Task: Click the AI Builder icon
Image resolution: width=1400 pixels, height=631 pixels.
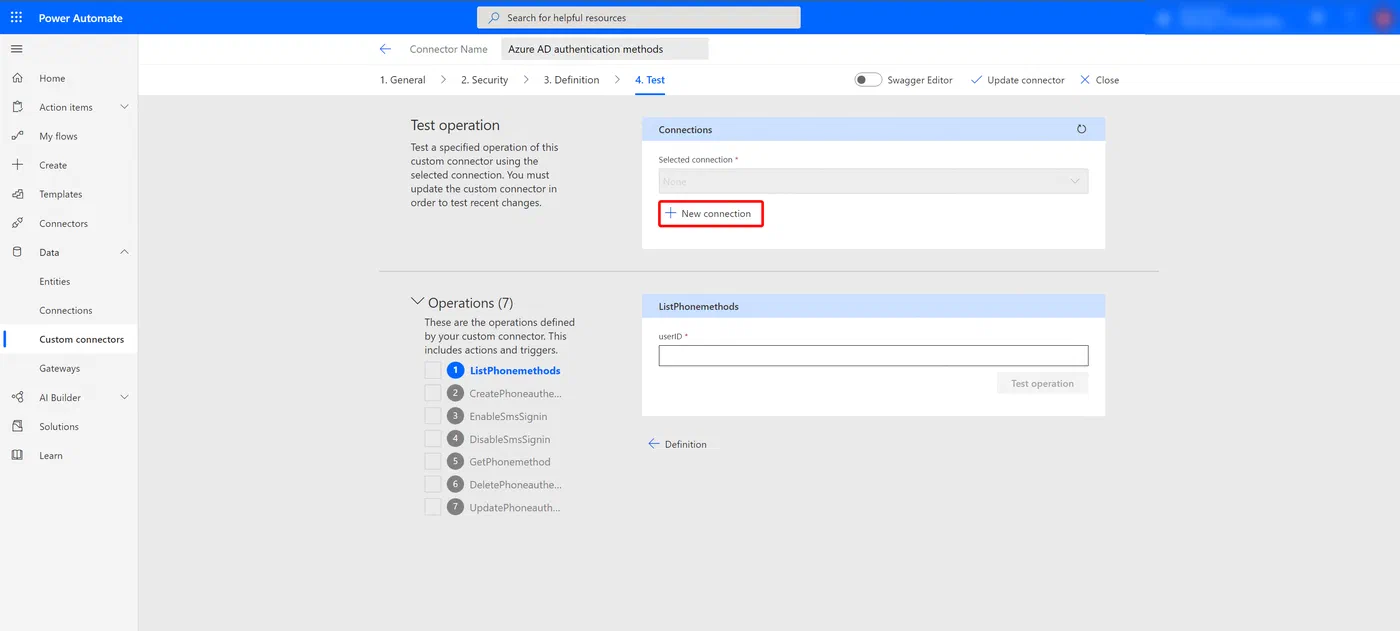Action: click(17, 397)
